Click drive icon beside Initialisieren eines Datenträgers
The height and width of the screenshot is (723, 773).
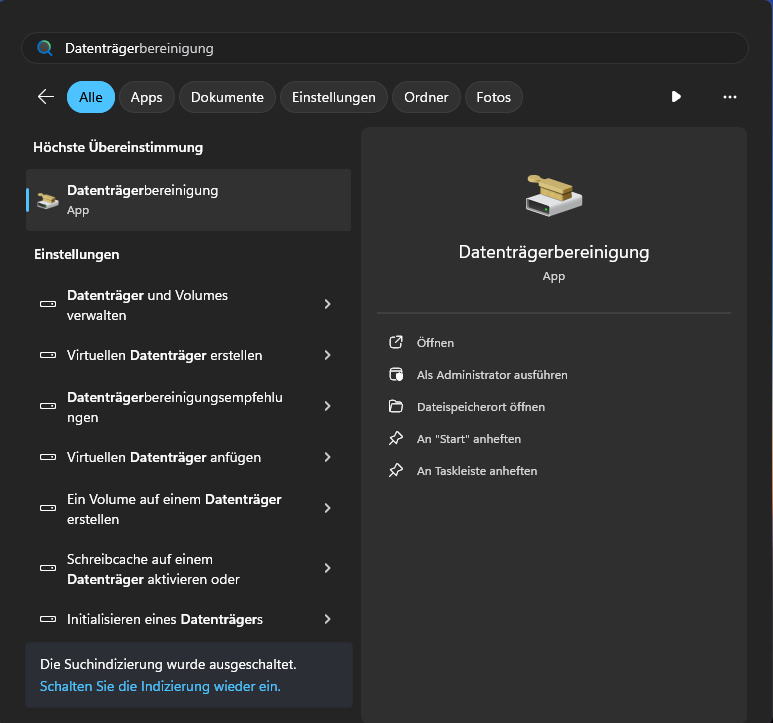(x=48, y=619)
